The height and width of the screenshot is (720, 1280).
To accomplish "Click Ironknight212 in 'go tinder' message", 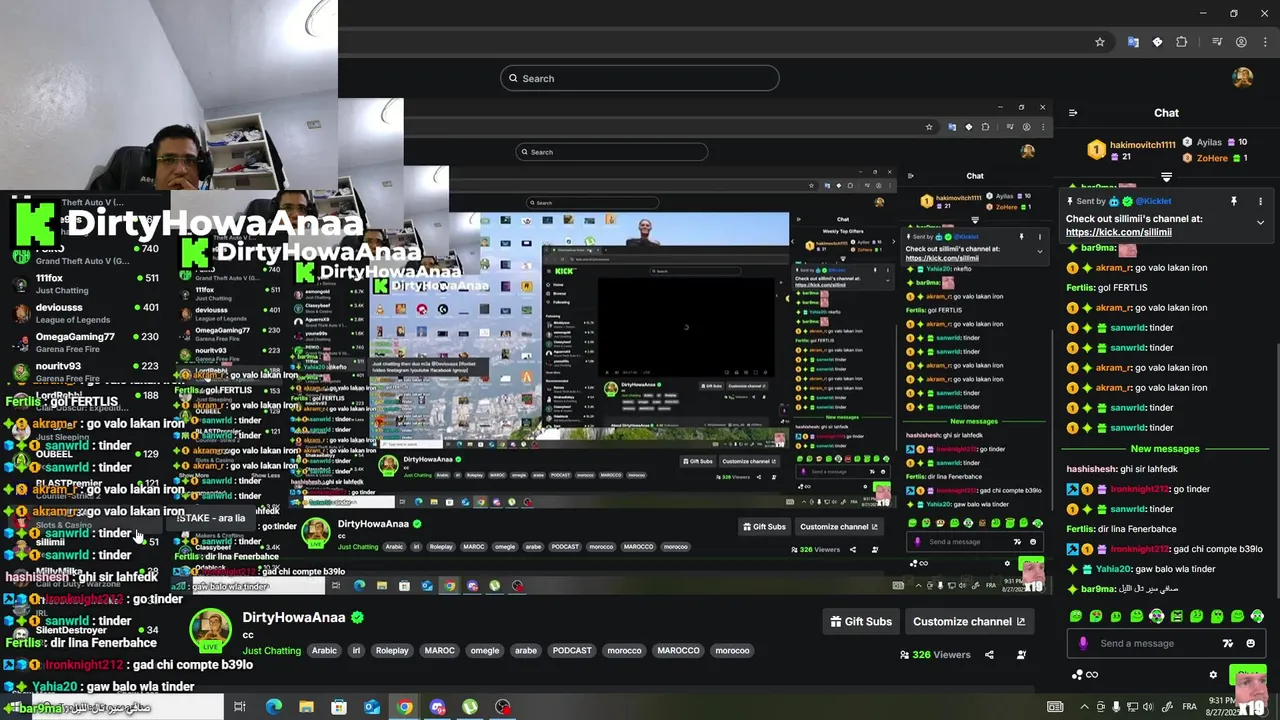I will [x=1139, y=489].
